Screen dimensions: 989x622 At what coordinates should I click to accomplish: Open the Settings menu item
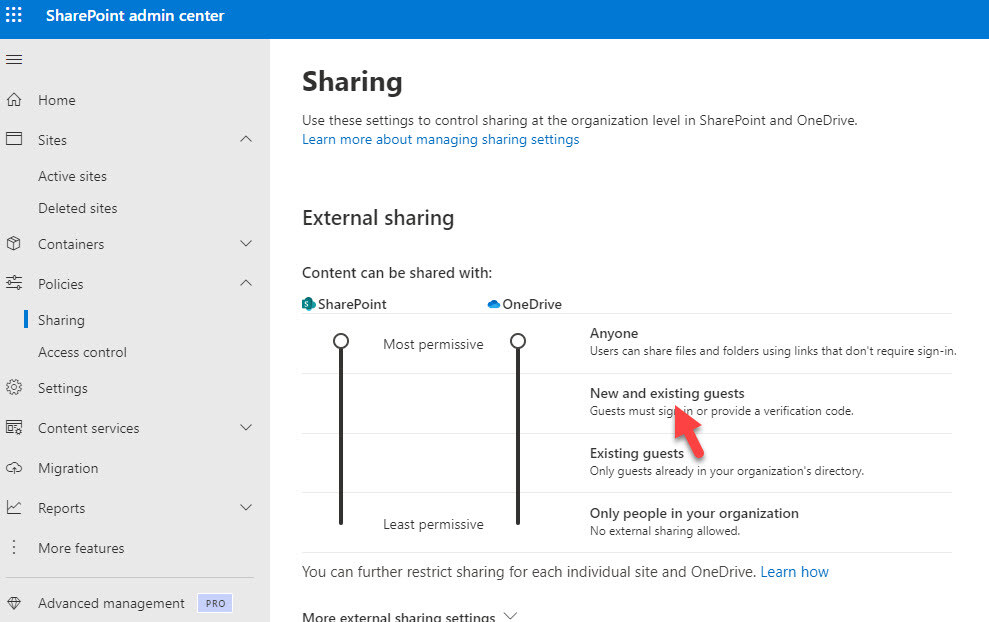point(62,389)
